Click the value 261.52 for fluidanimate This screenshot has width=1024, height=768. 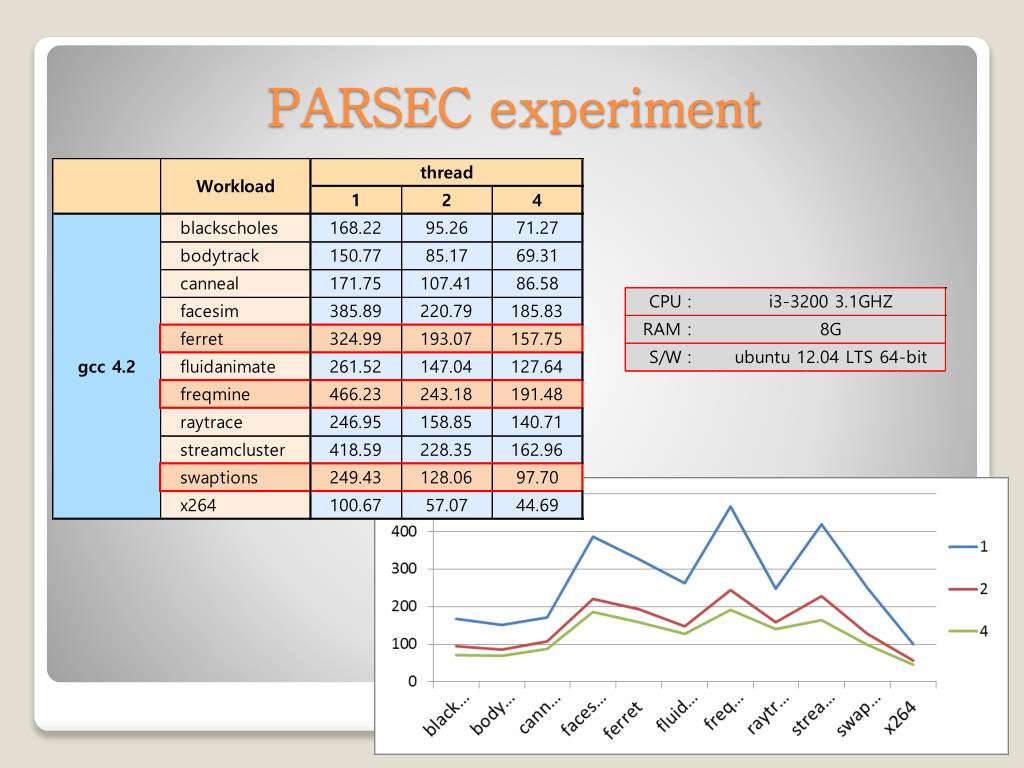tap(355, 366)
